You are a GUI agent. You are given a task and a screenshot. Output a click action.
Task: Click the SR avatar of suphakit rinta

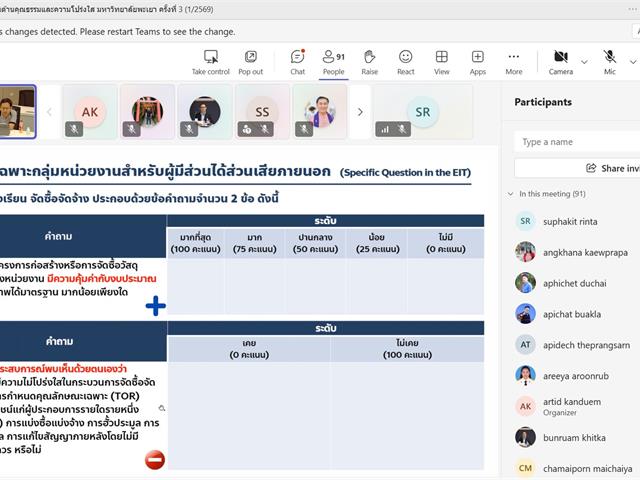[525, 221]
